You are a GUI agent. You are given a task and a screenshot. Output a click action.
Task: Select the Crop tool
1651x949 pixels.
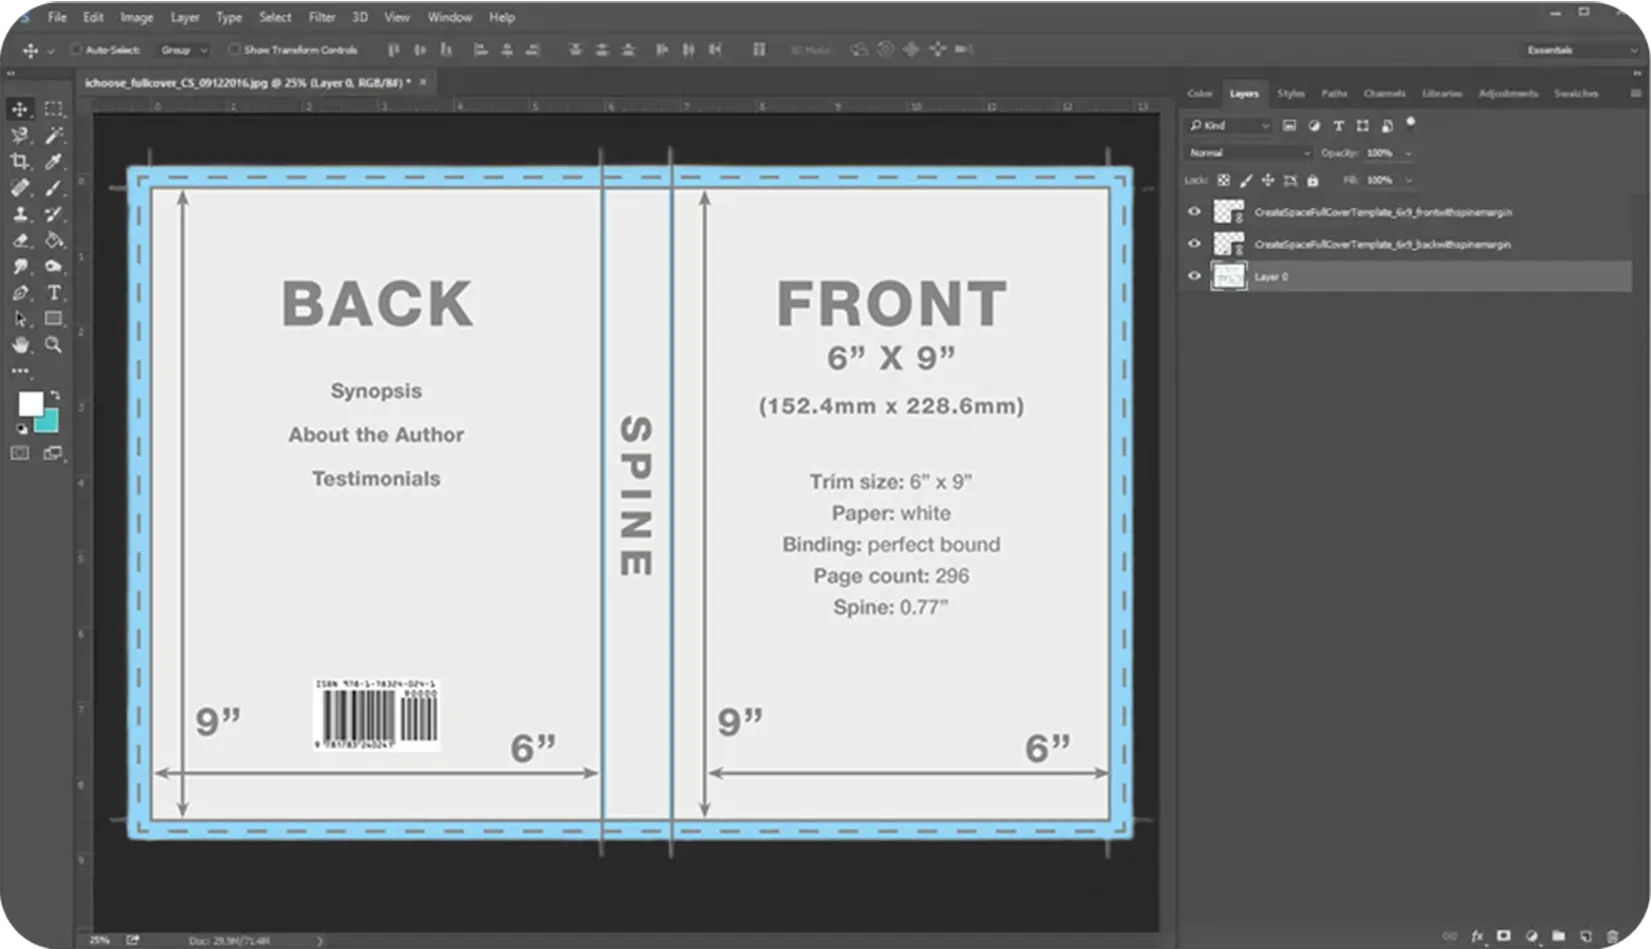pos(19,161)
